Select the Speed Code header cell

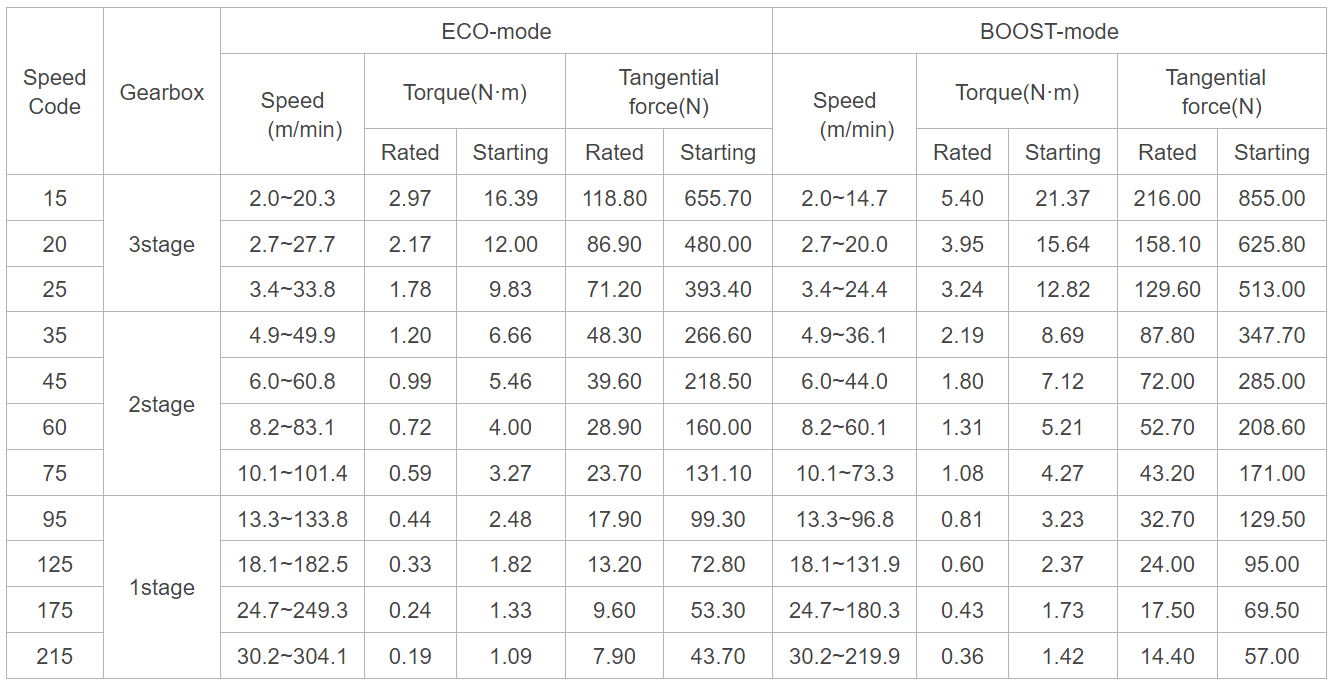pyautogui.click(x=55, y=92)
